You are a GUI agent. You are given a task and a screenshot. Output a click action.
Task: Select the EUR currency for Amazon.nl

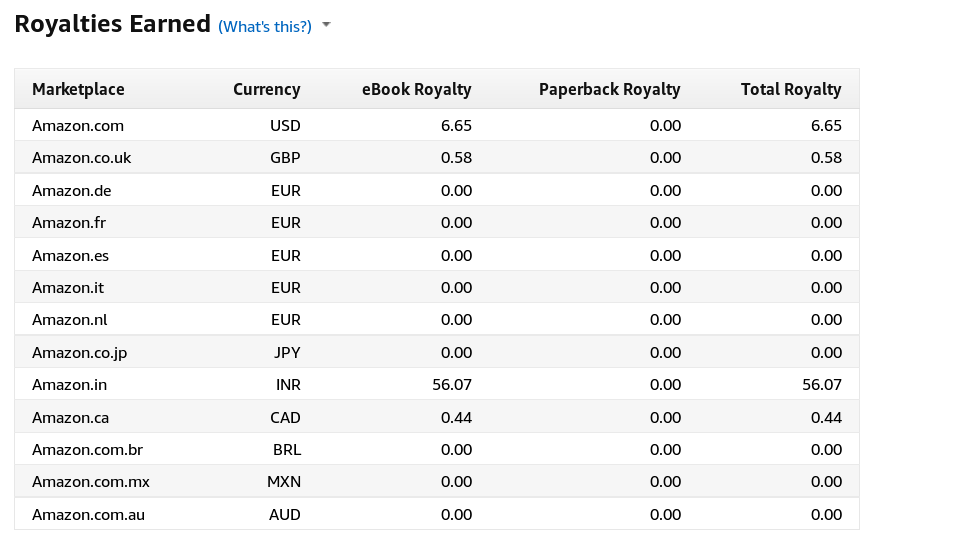coord(286,320)
